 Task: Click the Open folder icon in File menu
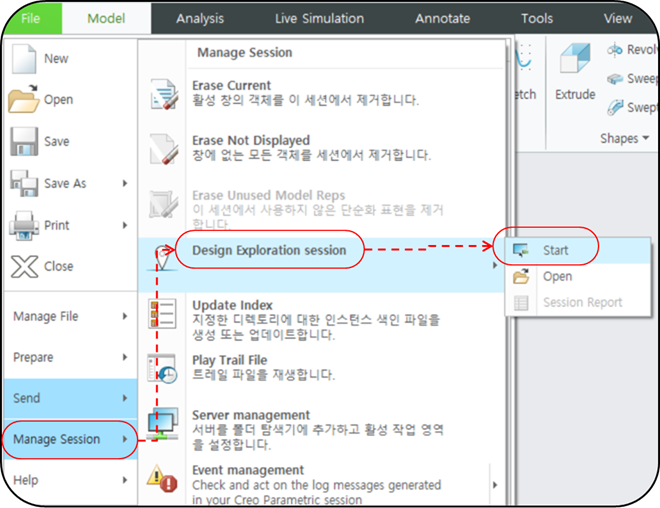(24, 99)
